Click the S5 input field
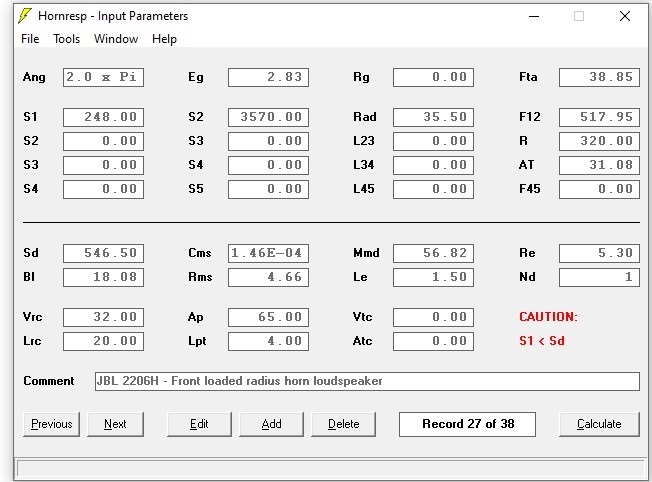 [268, 190]
